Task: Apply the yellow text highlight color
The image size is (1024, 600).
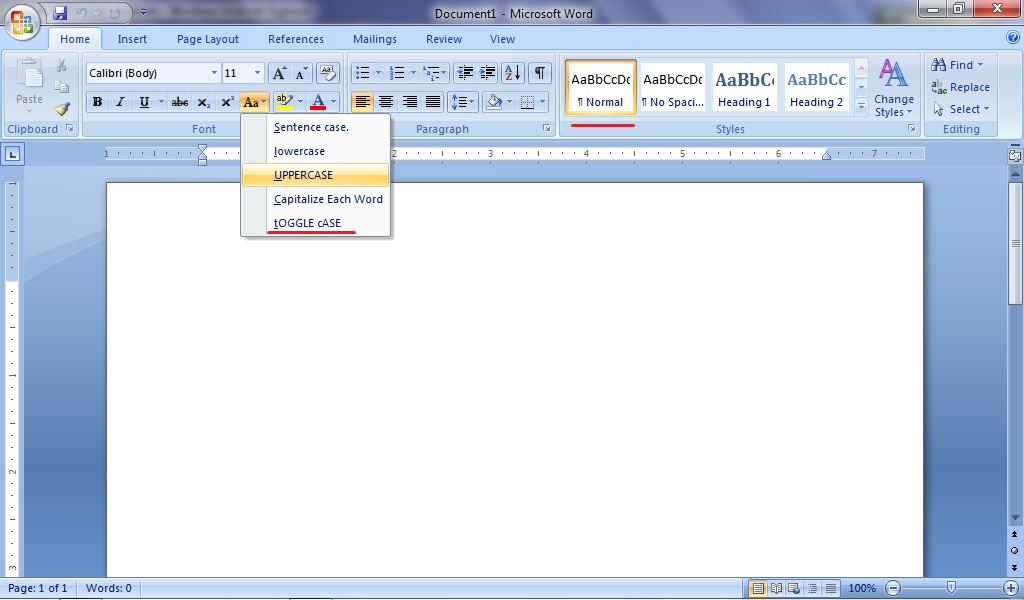Action: click(x=285, y=102)
